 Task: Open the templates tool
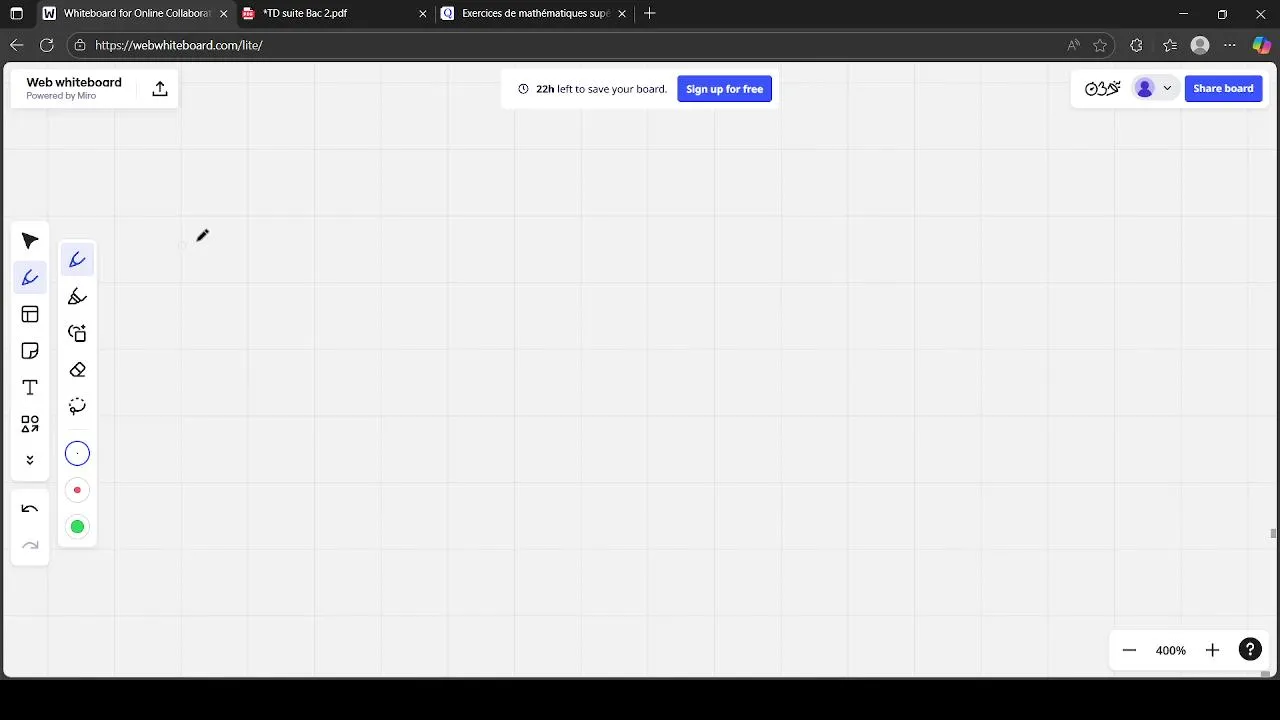click(x=30, y=314)
